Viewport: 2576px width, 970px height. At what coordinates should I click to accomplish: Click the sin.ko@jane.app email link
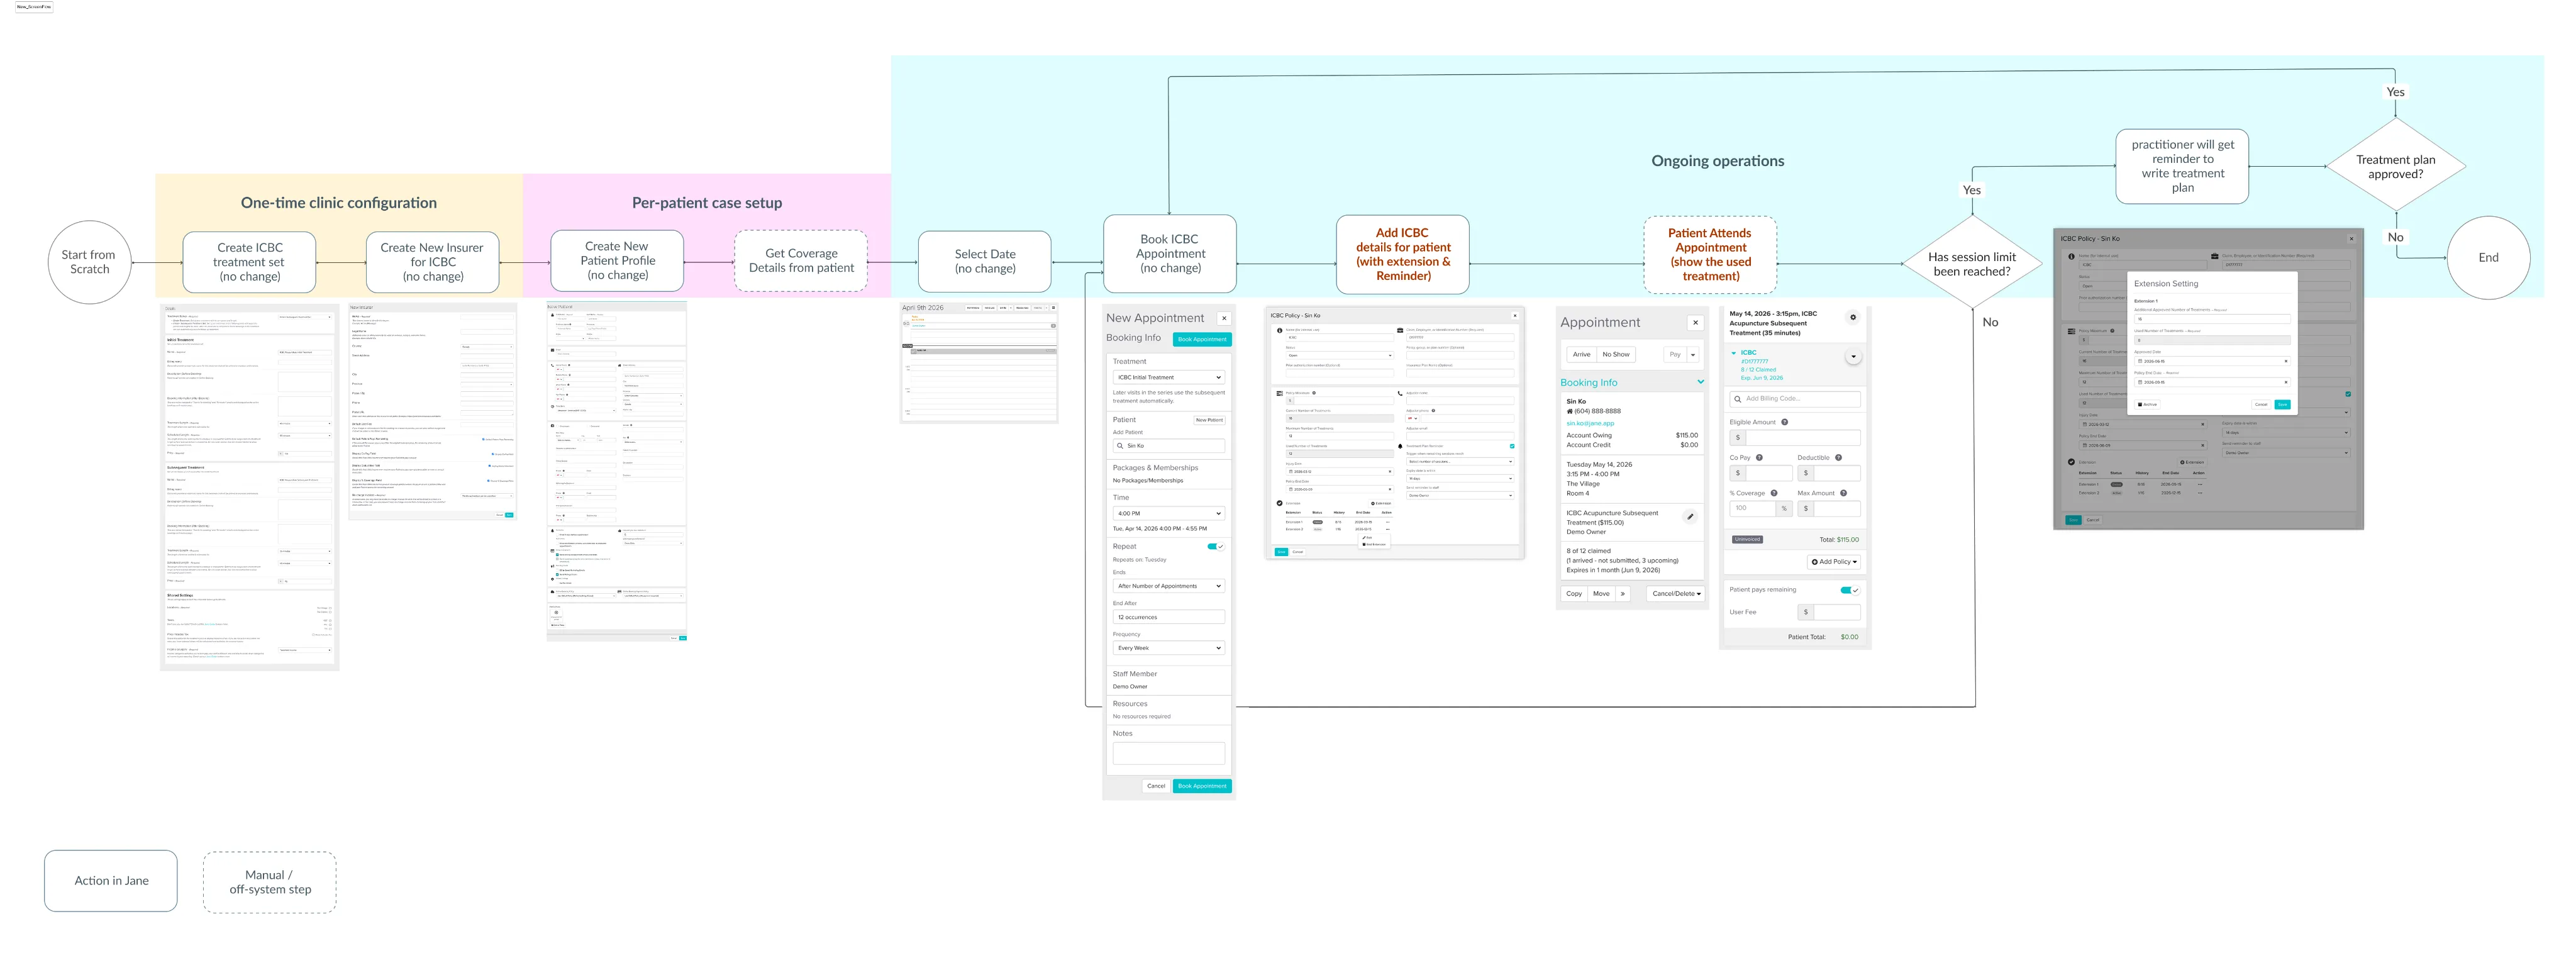(1590, 424)
